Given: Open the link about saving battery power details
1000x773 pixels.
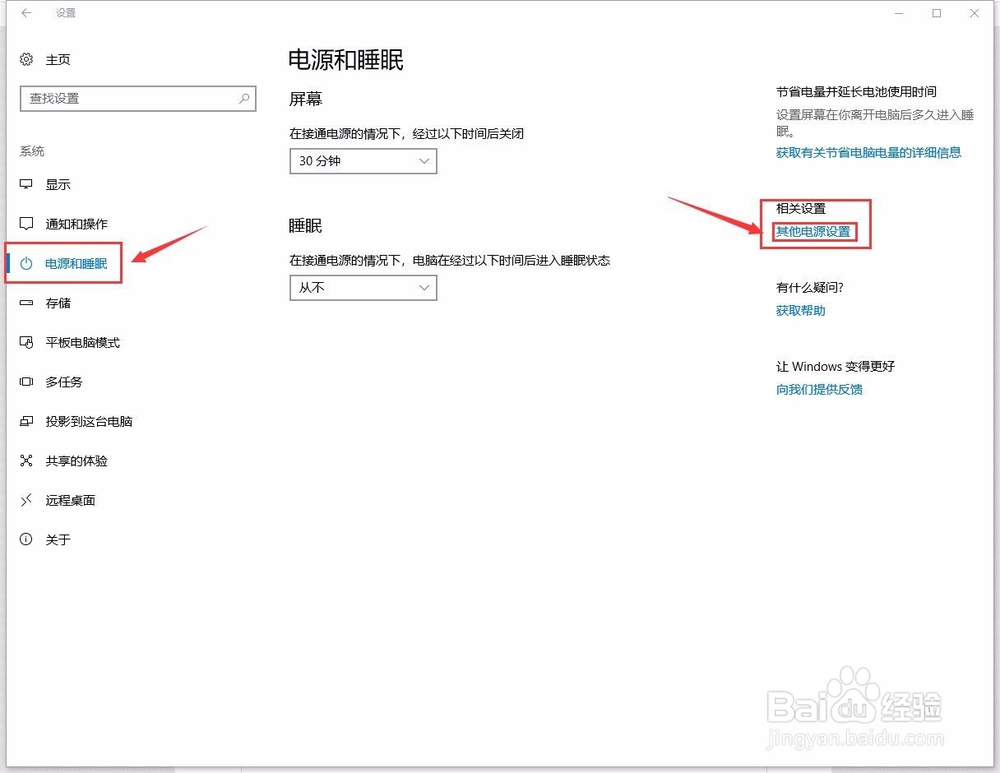Looking at the screenshot, I should point(867,153).
